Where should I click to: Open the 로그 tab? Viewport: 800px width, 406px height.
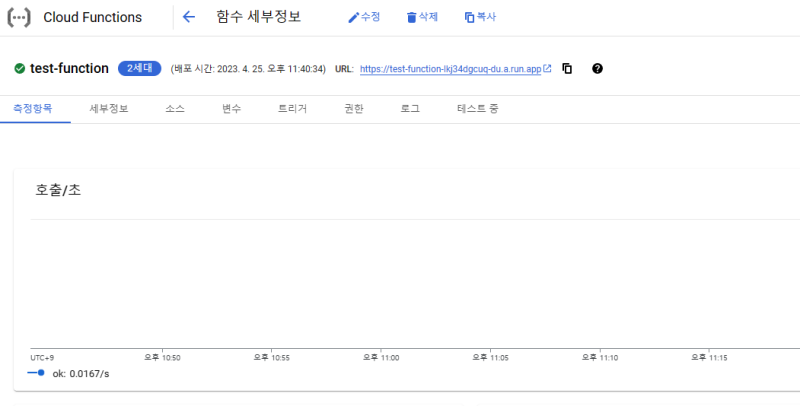point(410,108)
